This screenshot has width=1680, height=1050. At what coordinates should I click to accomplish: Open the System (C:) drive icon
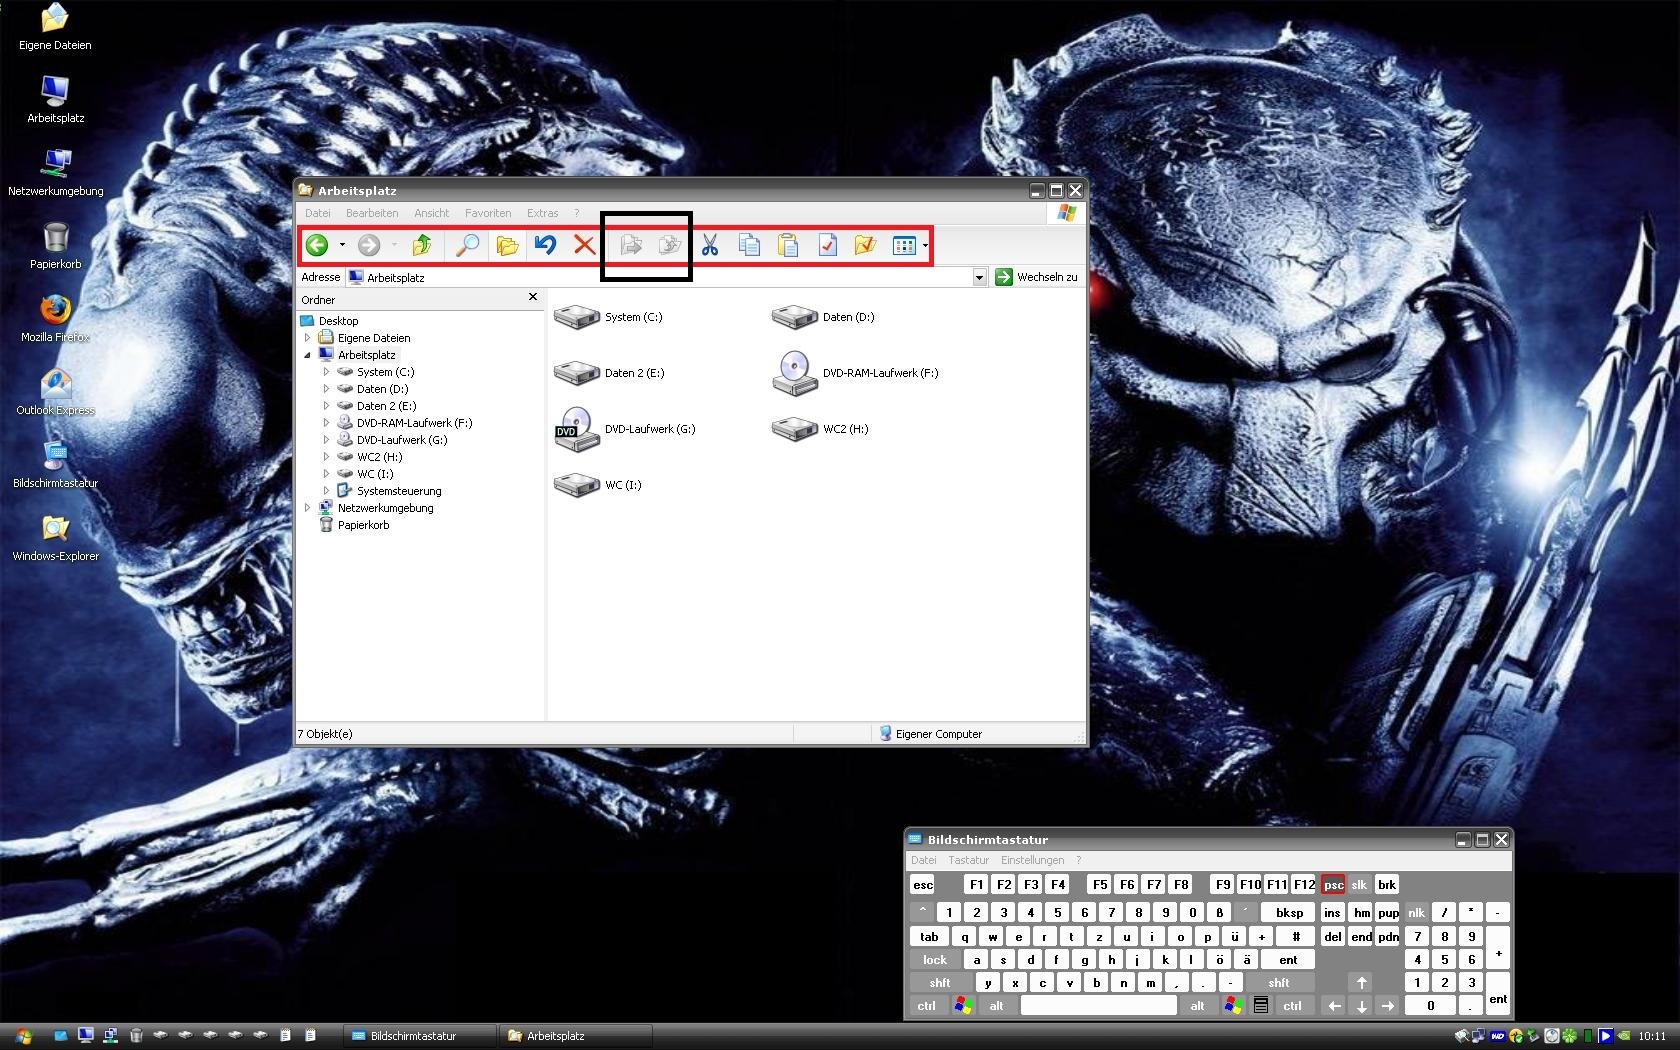tap(577, 317)
